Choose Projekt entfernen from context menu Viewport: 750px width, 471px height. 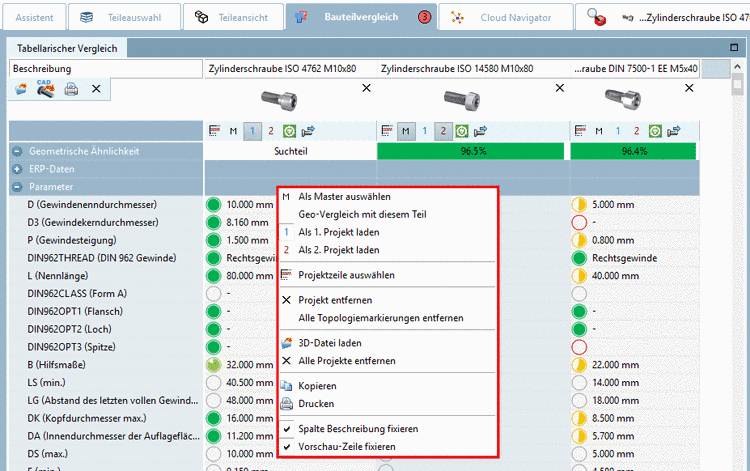point(387,300)
